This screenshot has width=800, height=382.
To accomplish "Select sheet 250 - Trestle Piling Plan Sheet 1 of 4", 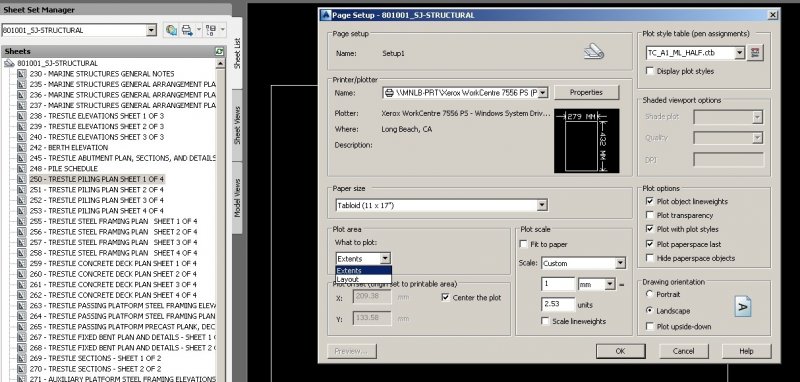I will point(96,180).
